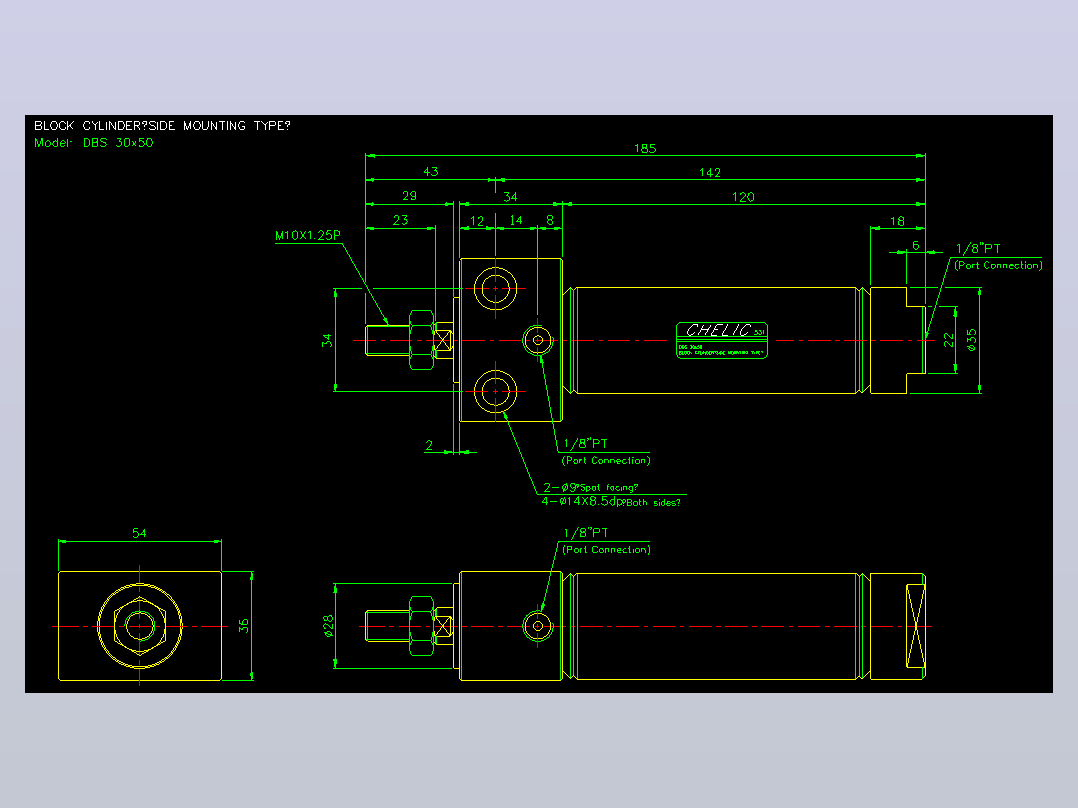The image size is (1078, 808).
Task: Click the 2 offset dimension value
Action: 429,445
